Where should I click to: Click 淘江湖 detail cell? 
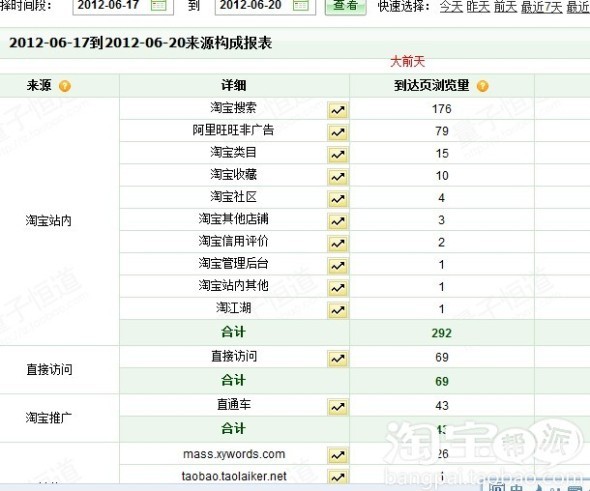pyautogui.click(x=233, y=308)
